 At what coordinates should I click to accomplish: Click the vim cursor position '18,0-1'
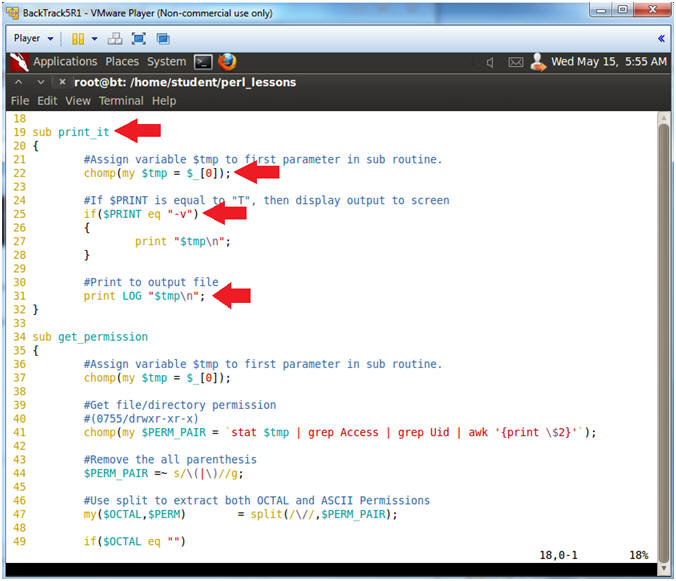point(558,555)
